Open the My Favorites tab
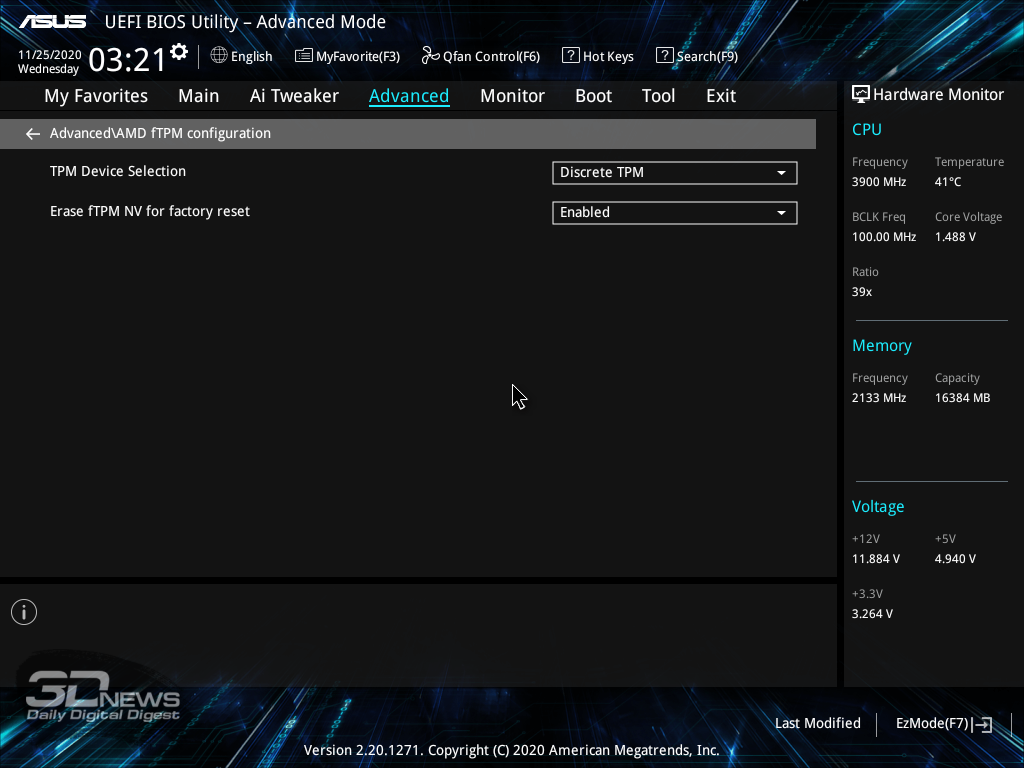The image size is (1024, 768). tap(96, 96)
